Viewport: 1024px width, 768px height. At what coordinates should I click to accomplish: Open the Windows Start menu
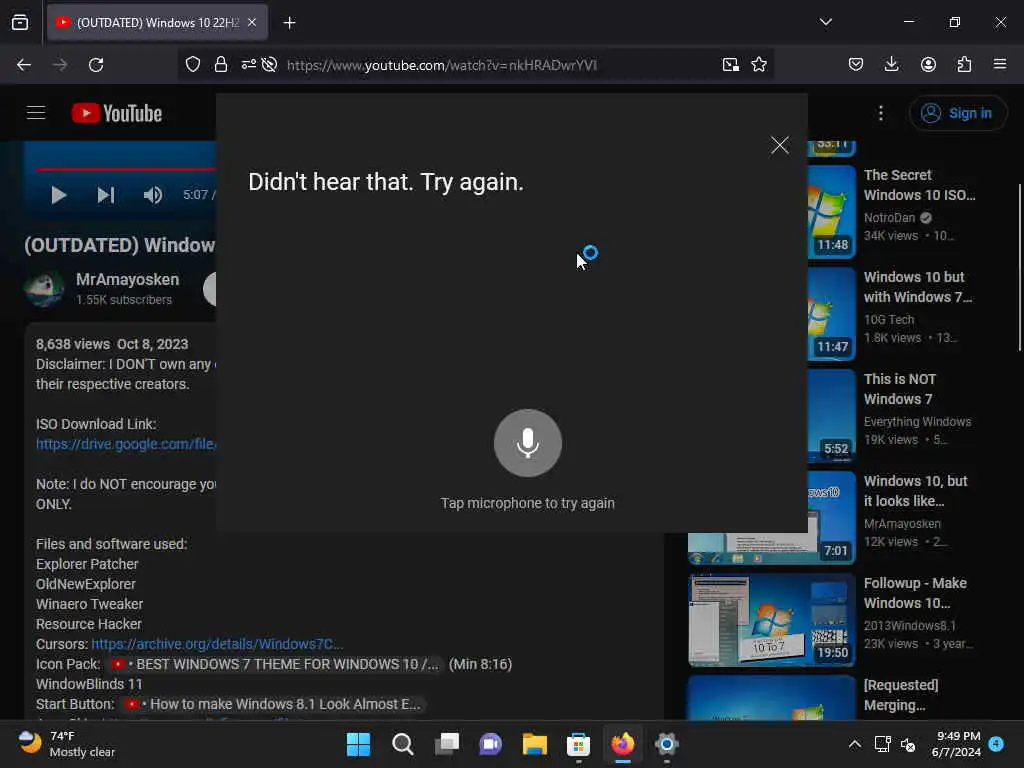pyautogui.click(x=358, y=744)
